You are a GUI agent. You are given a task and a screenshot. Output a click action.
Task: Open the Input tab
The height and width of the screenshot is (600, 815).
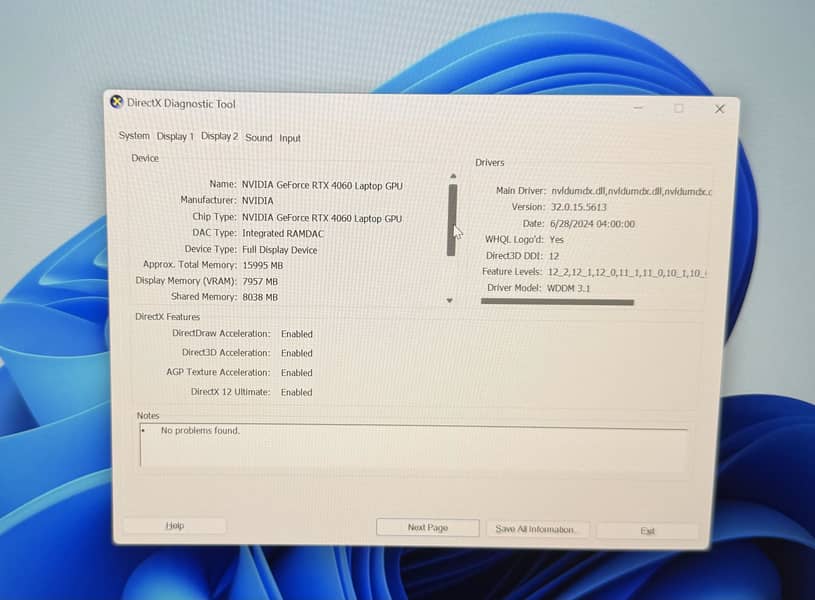(x=290, y=138)
